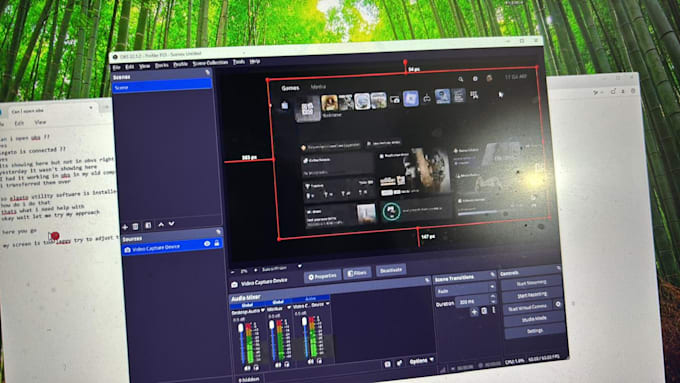Click monitor headphone icon under Mic/Aux

(x=287, y=364)
